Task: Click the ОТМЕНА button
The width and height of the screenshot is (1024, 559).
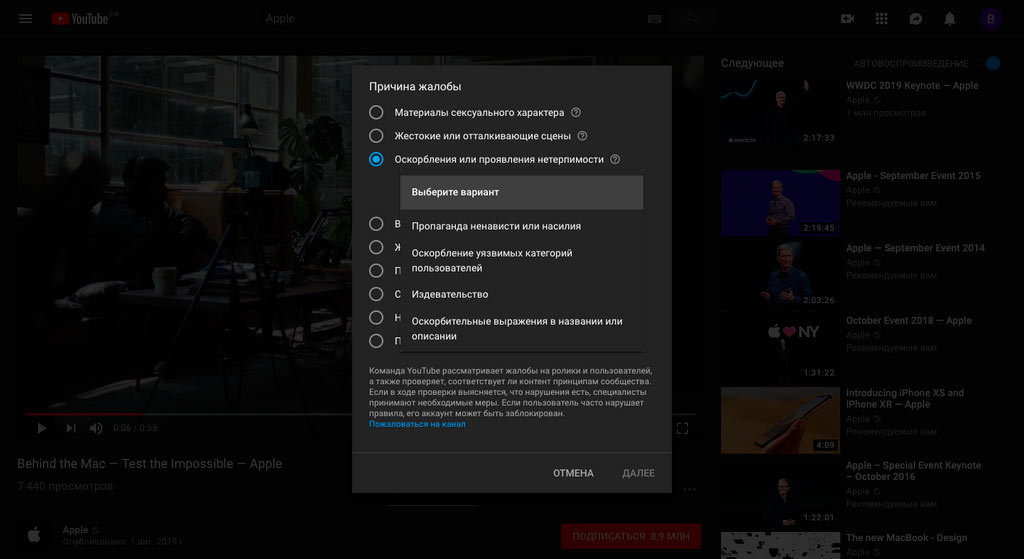Action: [573, 473]
